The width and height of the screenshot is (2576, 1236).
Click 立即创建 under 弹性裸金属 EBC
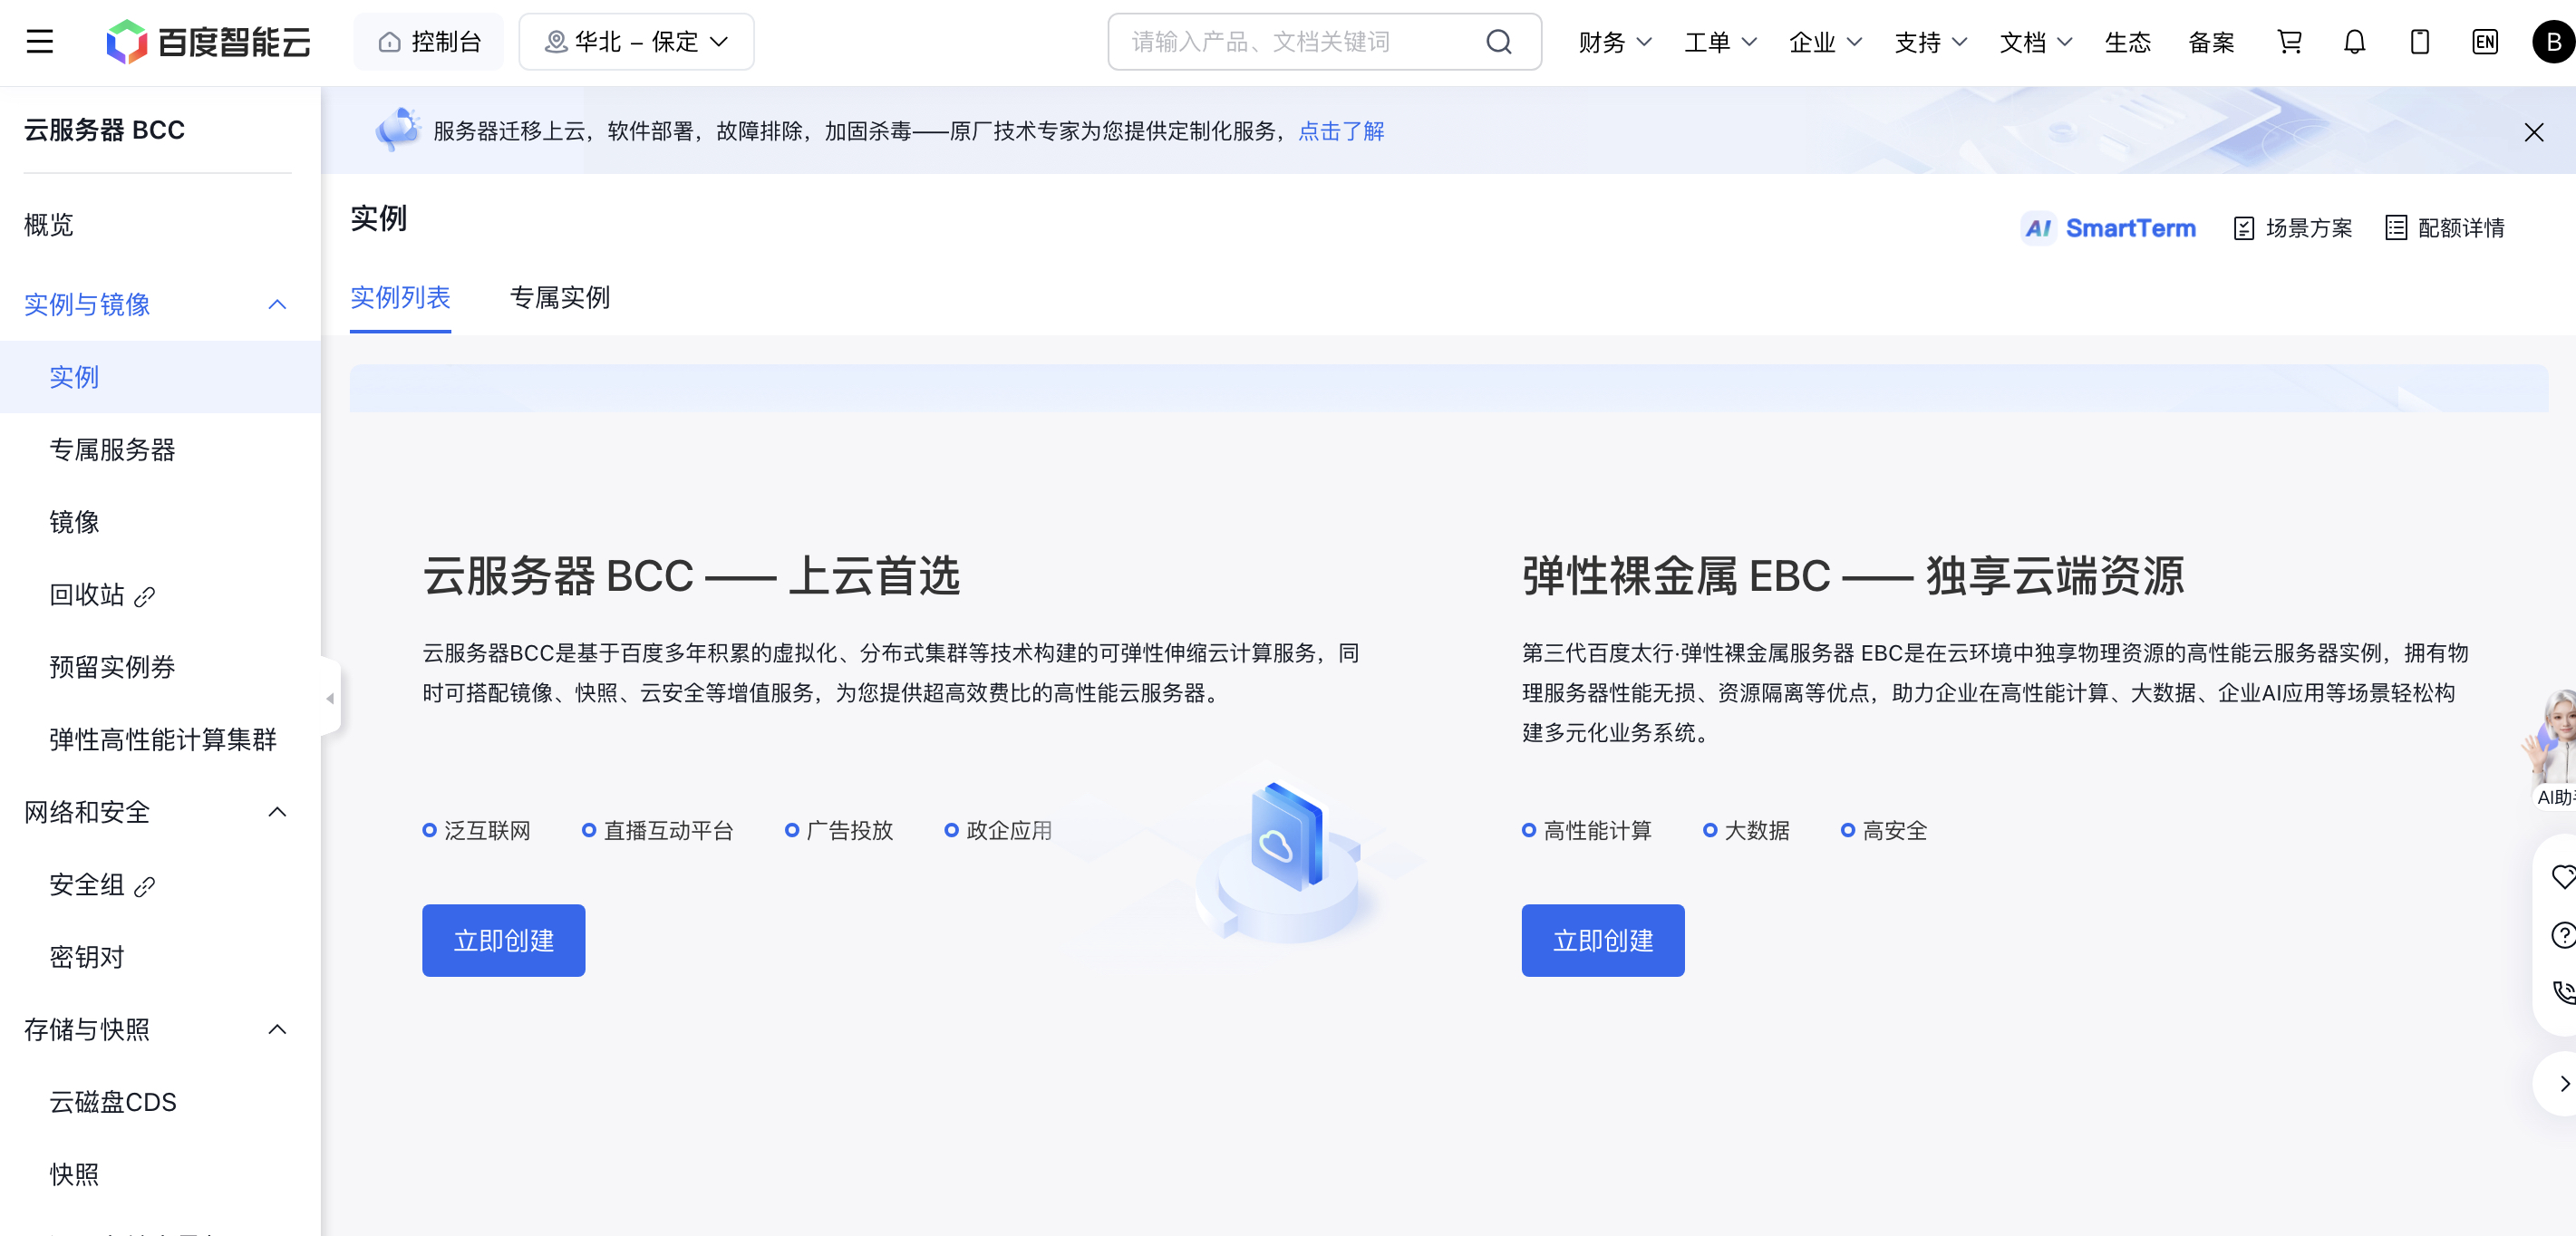click(x=1603, y=941)
